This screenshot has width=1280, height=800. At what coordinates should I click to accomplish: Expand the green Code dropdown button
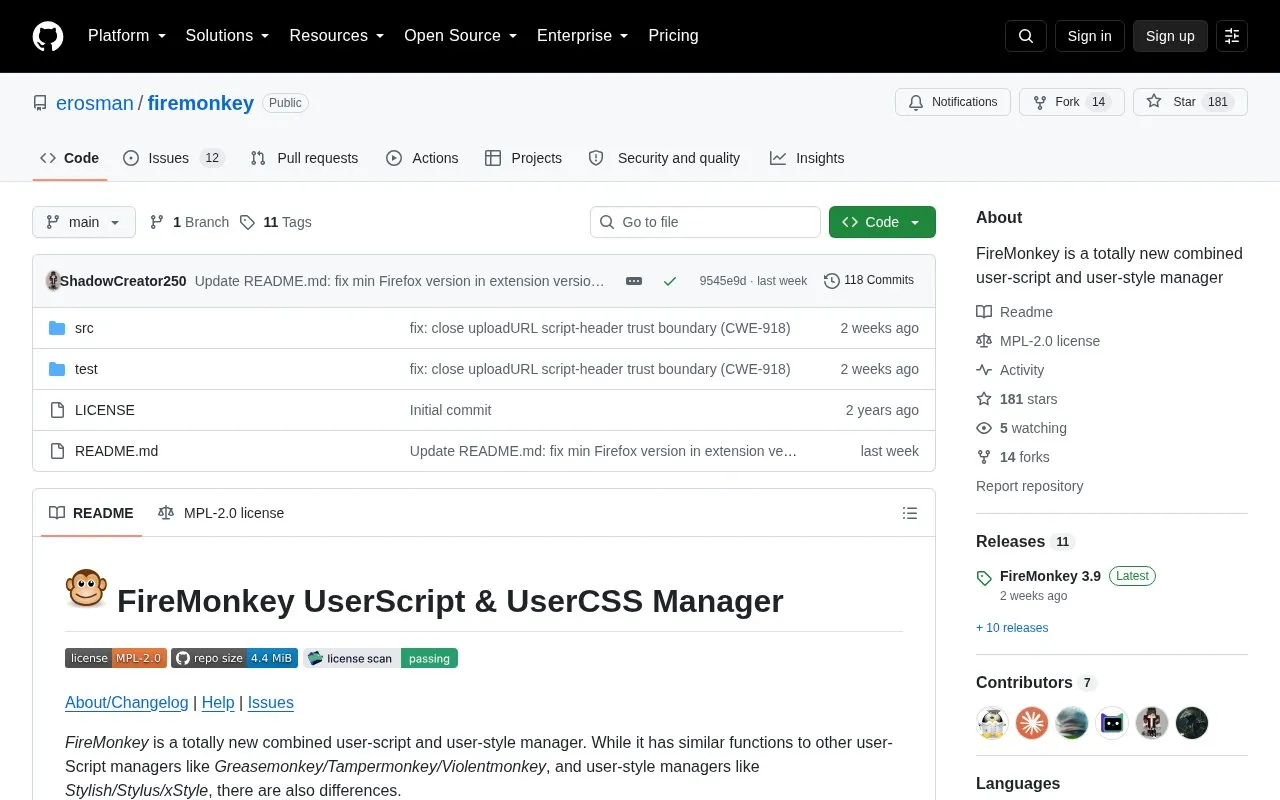pos(882,222)
